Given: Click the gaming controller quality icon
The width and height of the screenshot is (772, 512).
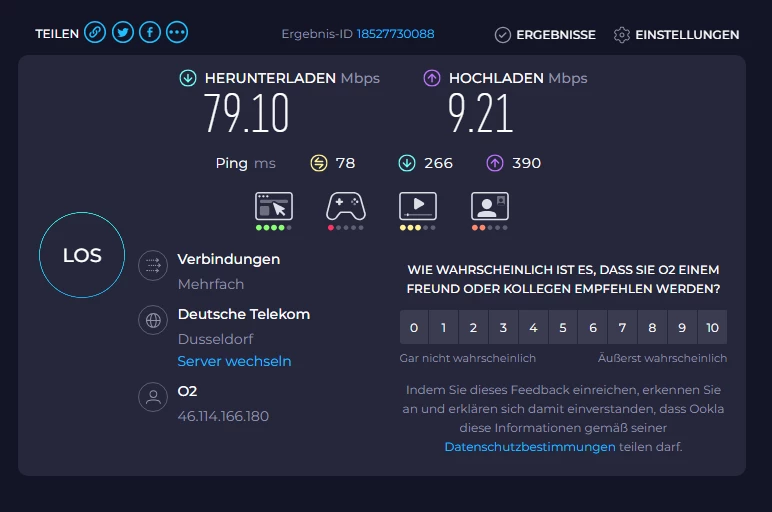Looking at the screenshot, I should (x=346, y=206).
